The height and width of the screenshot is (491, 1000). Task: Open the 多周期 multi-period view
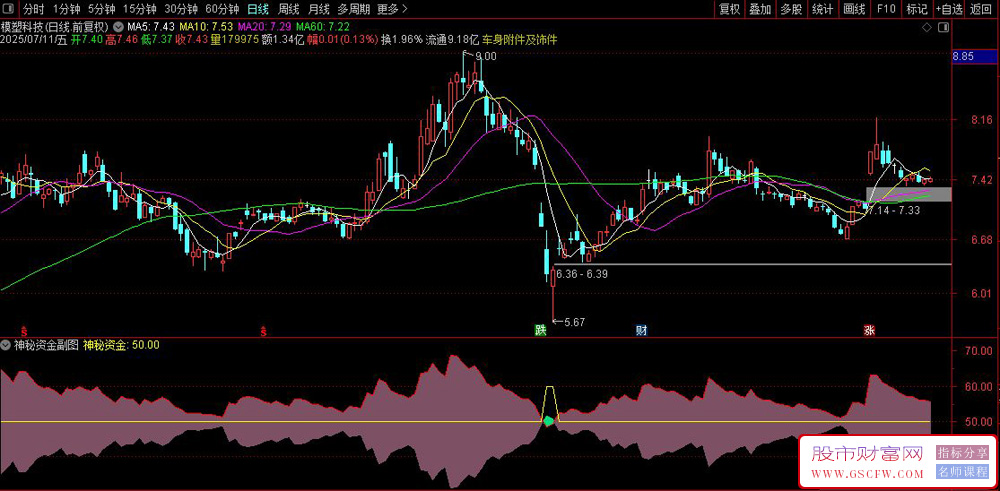pos(353,9)
